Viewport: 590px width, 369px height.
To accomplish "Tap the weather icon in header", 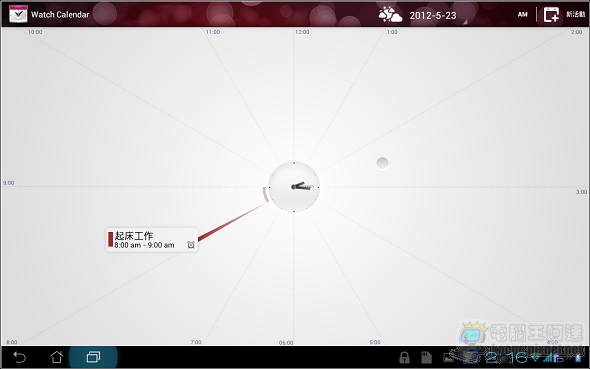I will point(390,15).
